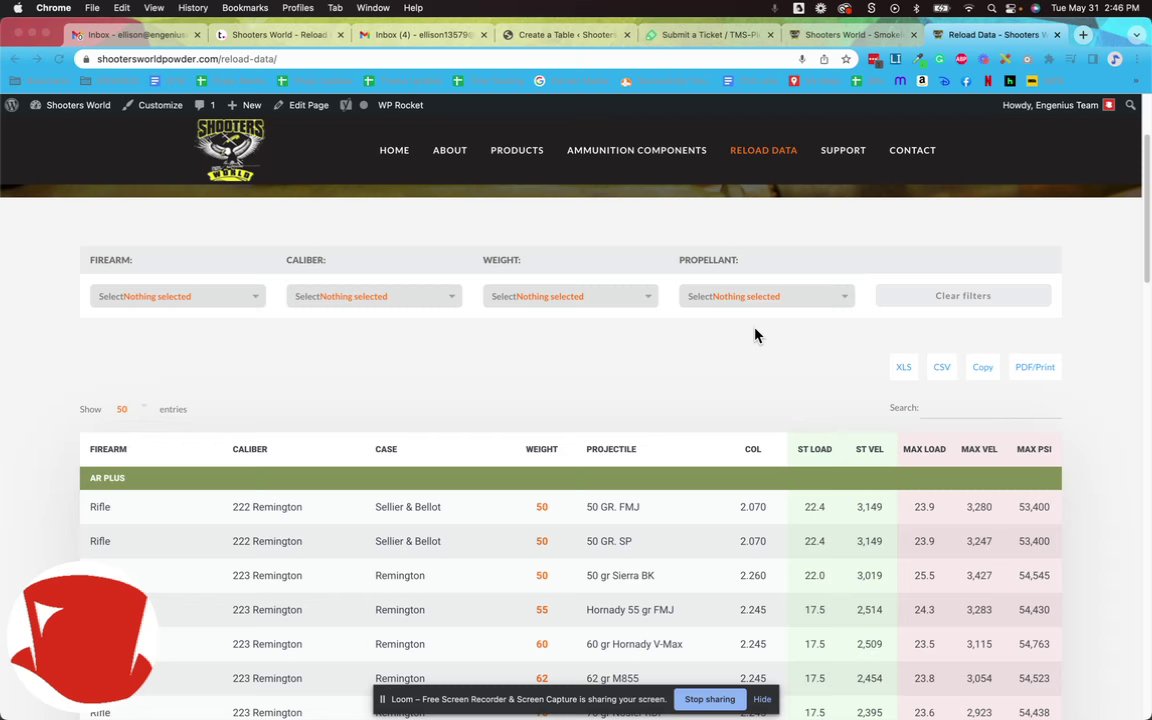Click the Wi-Fi icon in menu bar

(969, 8)
